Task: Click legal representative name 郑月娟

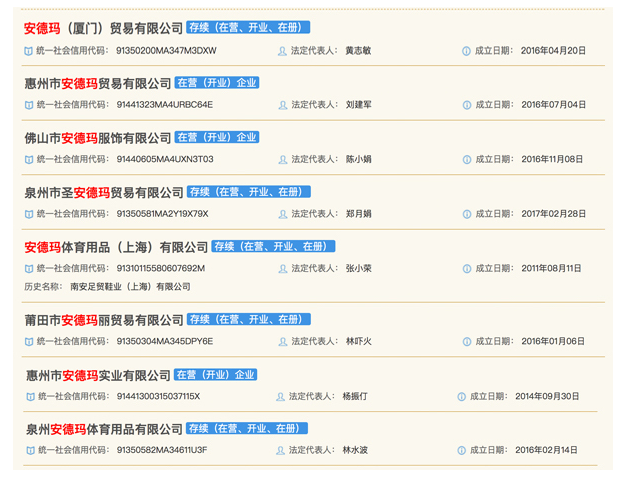Action: [359, 214]
